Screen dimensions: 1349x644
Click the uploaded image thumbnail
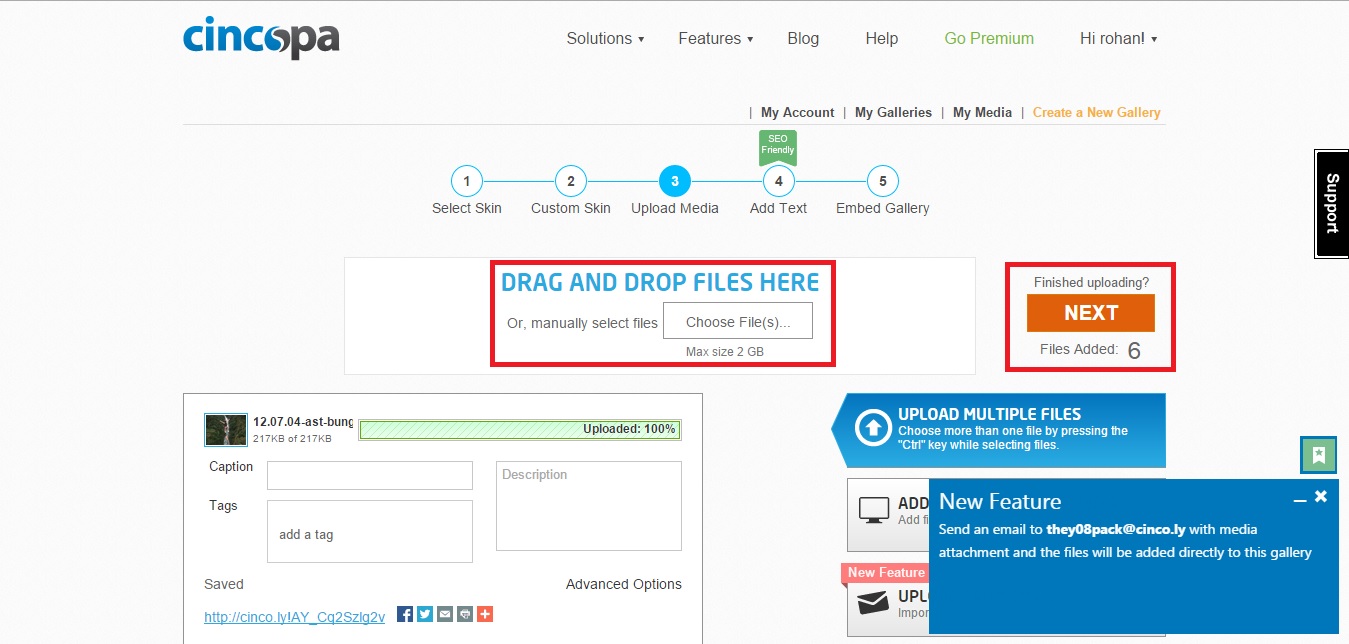click(226, 430)
